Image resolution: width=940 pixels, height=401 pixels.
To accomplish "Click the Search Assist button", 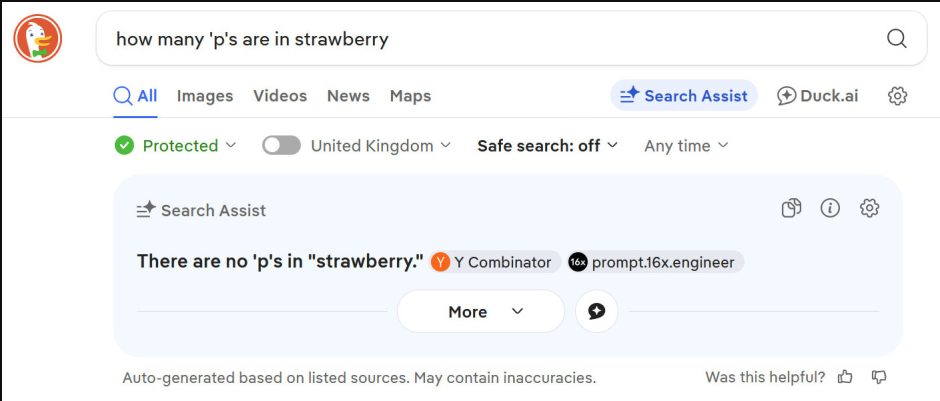I will click(x=684, y=96).
